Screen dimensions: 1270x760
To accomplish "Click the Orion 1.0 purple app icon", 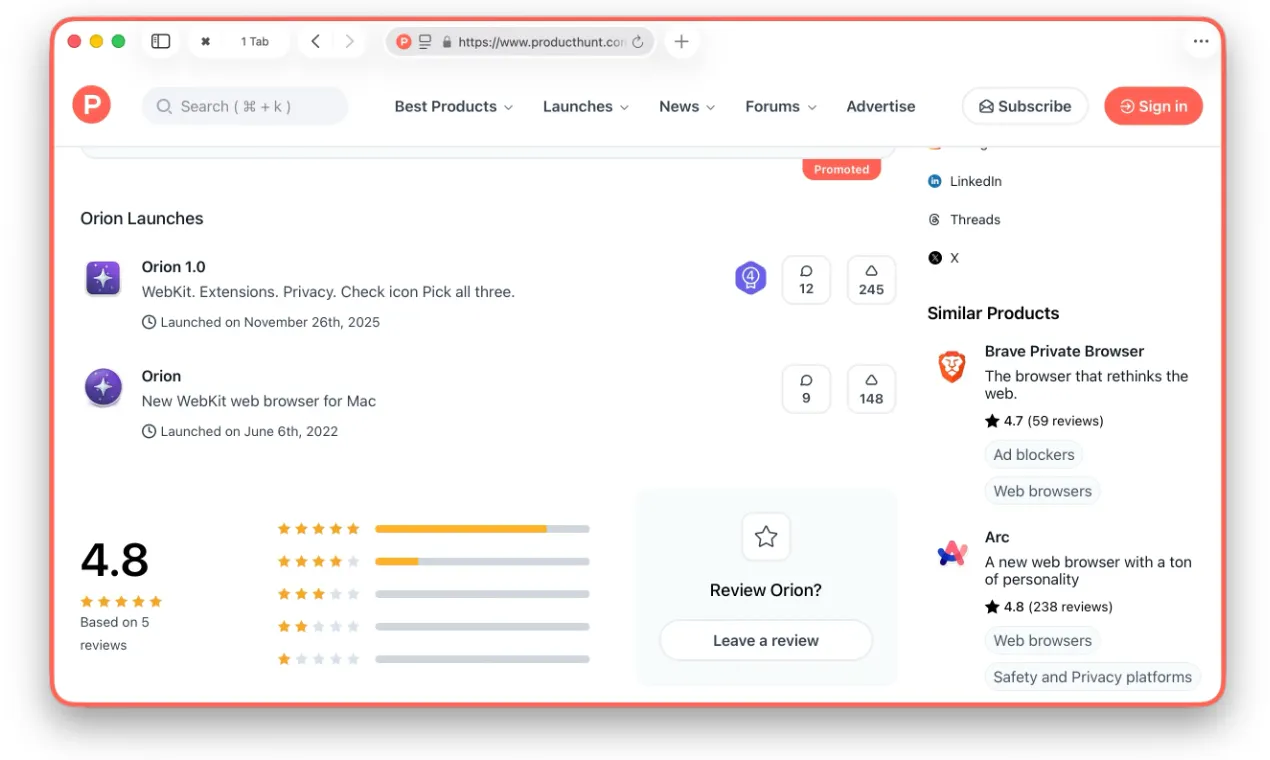I will click(x=103, y=278).
